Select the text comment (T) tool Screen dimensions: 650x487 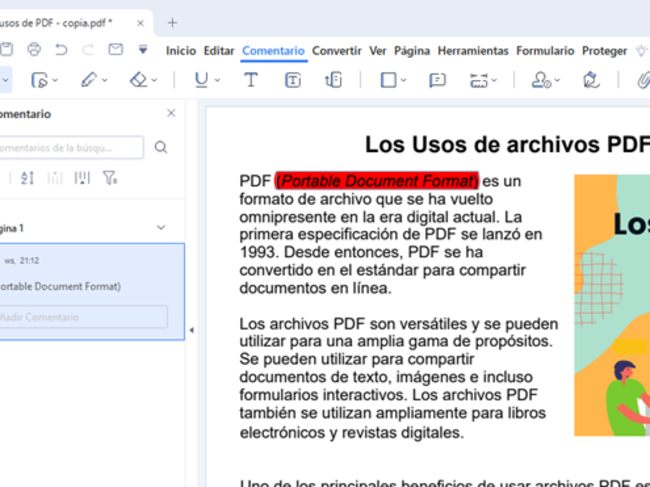(x=251, y=80)
